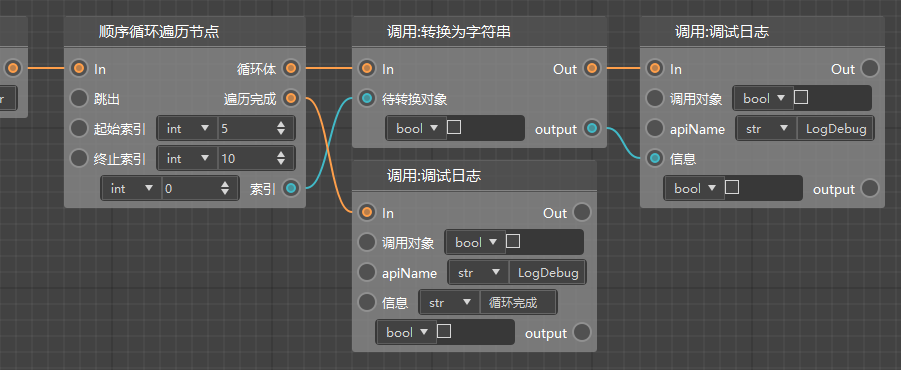Toggle 调用对象 checkbox in upper-right 调用:调试日志
Image resolution: width=901 pixels, height=370 pixels.
click(801, 97)
